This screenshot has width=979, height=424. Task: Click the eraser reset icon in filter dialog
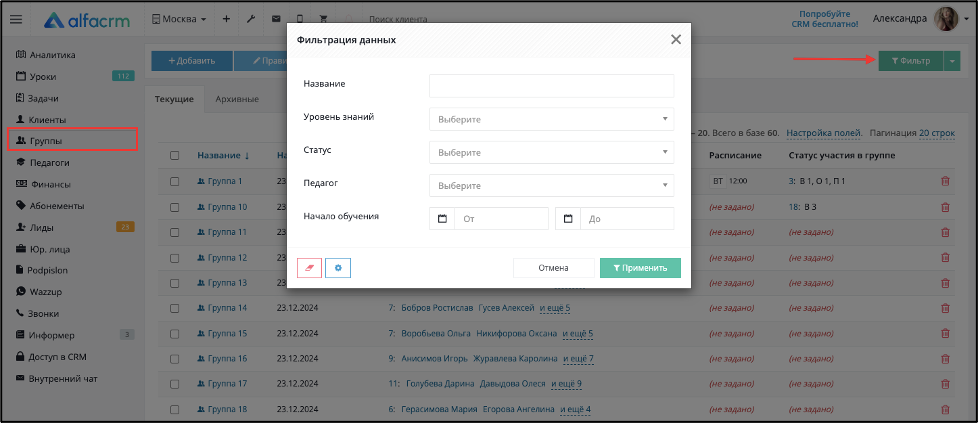(310, 268)
